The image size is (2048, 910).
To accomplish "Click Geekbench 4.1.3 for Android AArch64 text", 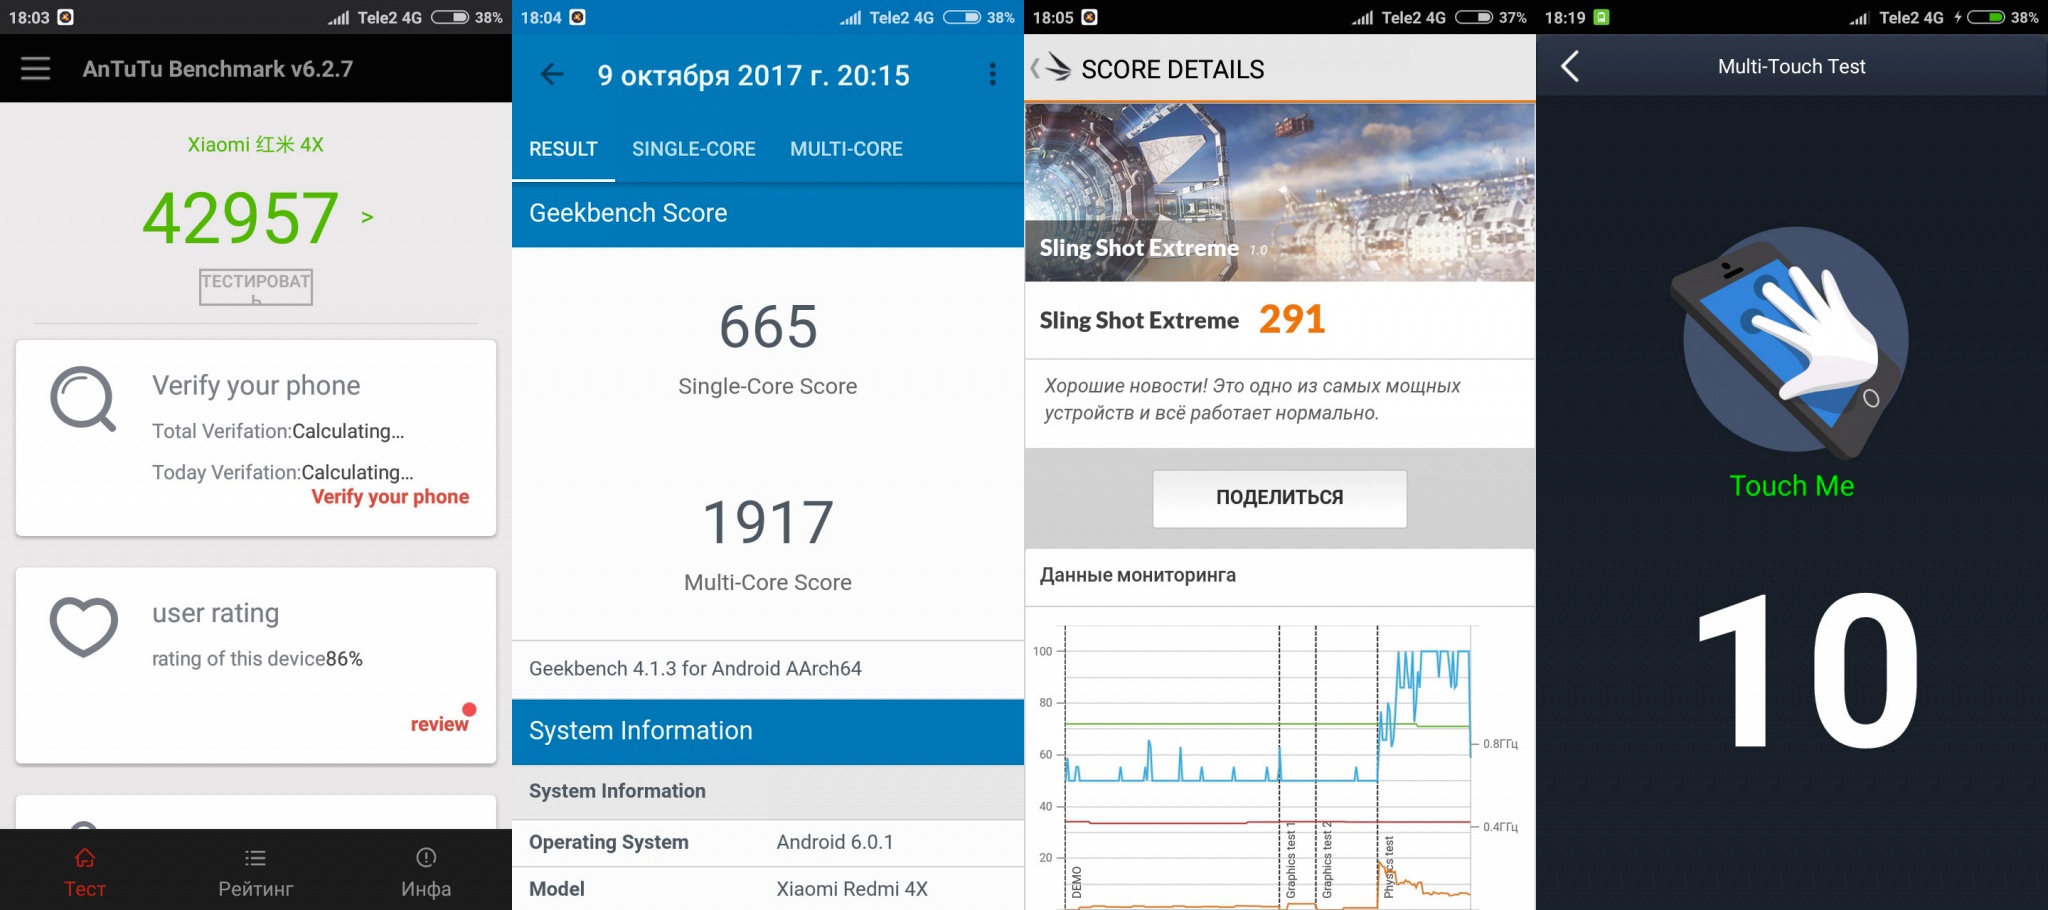I will (695, 668).
